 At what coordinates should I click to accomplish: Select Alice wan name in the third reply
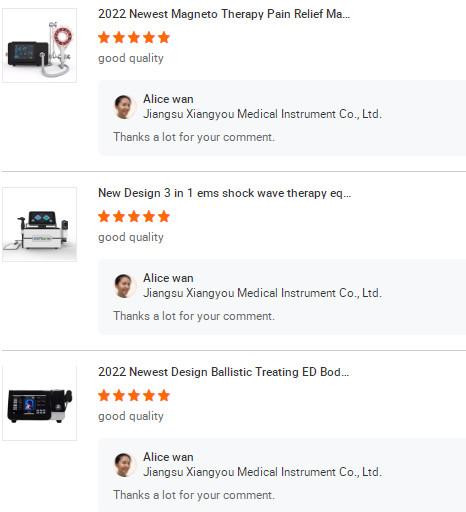tap(168, 457)
